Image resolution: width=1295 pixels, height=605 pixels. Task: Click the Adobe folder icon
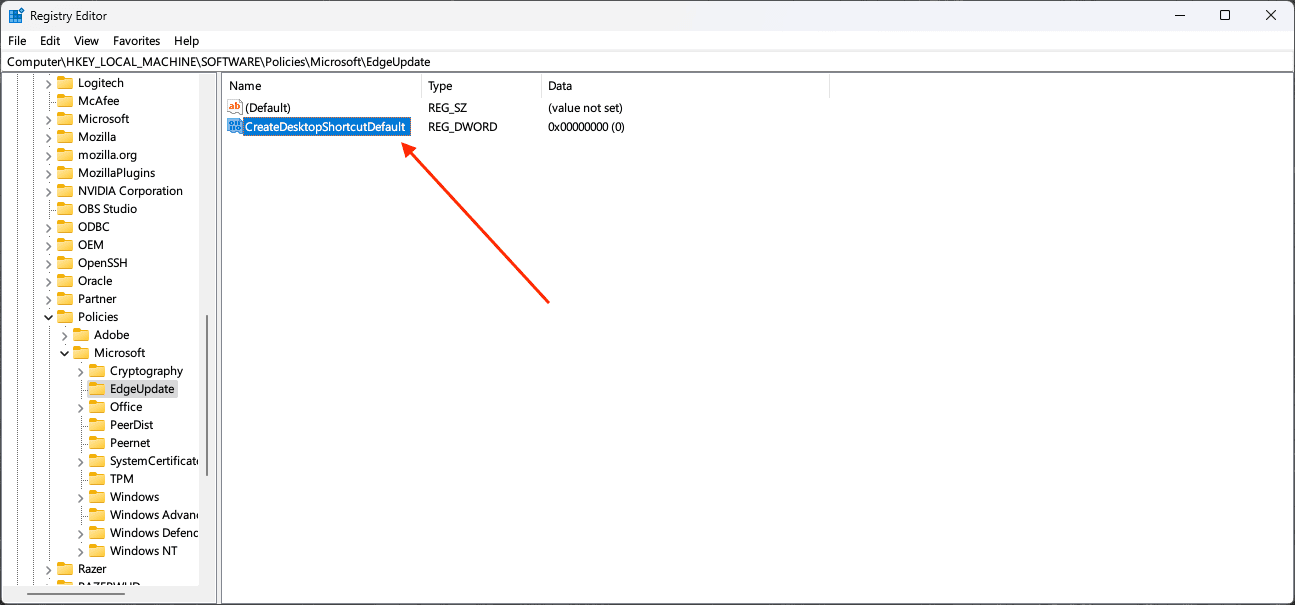(81, 335)
